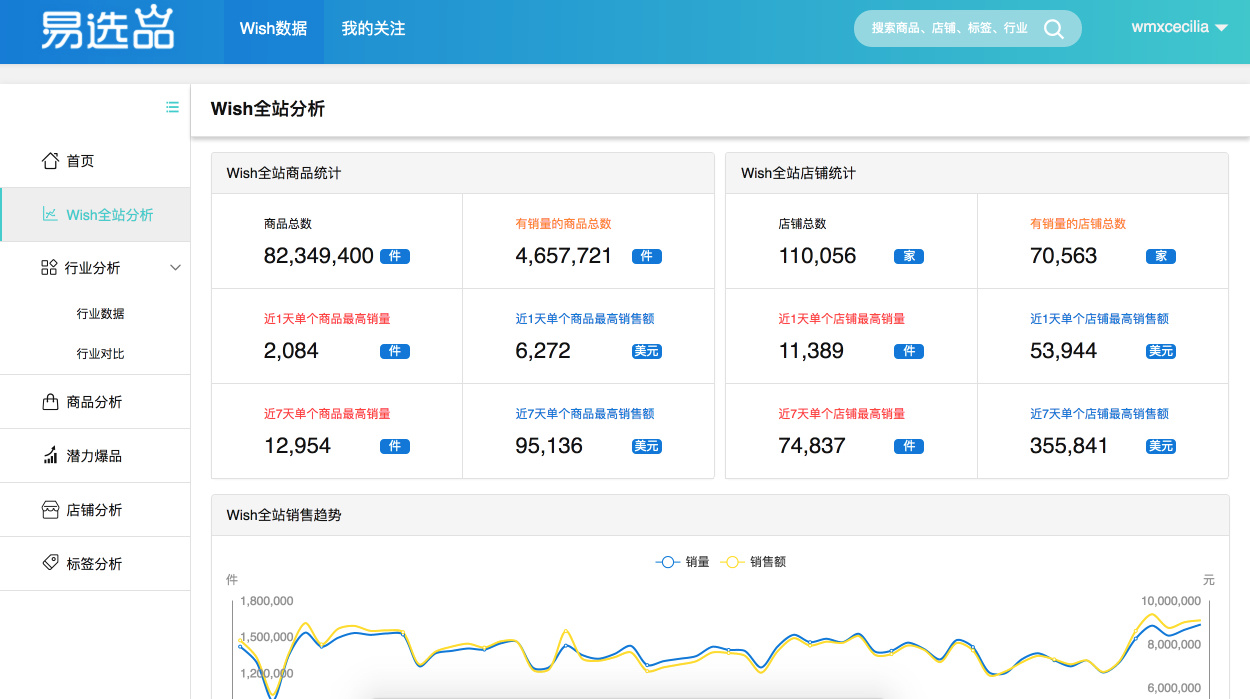Click the bar chart icon for 潜力爆品
This screenshot has height=699, width=1250.
coord(50,456)
